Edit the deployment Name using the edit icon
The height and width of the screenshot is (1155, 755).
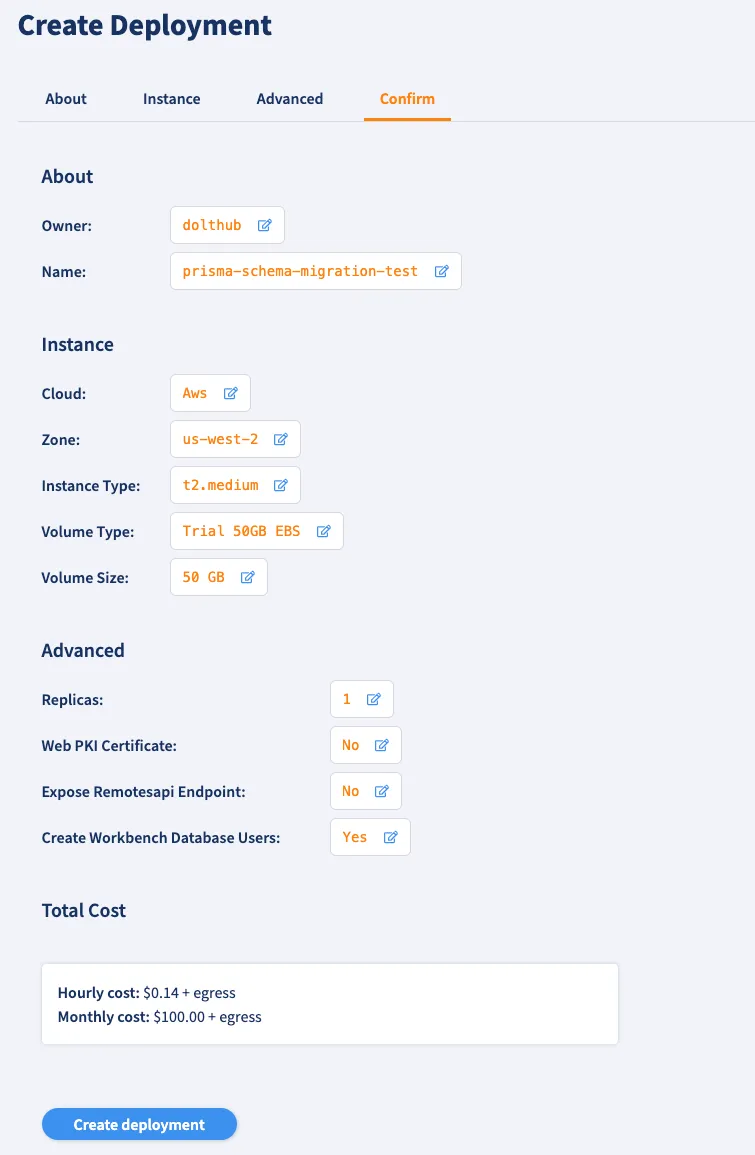441,271
